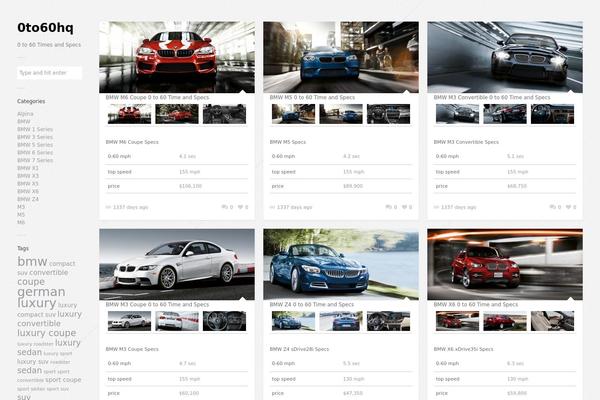The image size is (600, 400).
Task: View first small thumbnail of BMW M6 Coupe
Action: click(129, 114)
